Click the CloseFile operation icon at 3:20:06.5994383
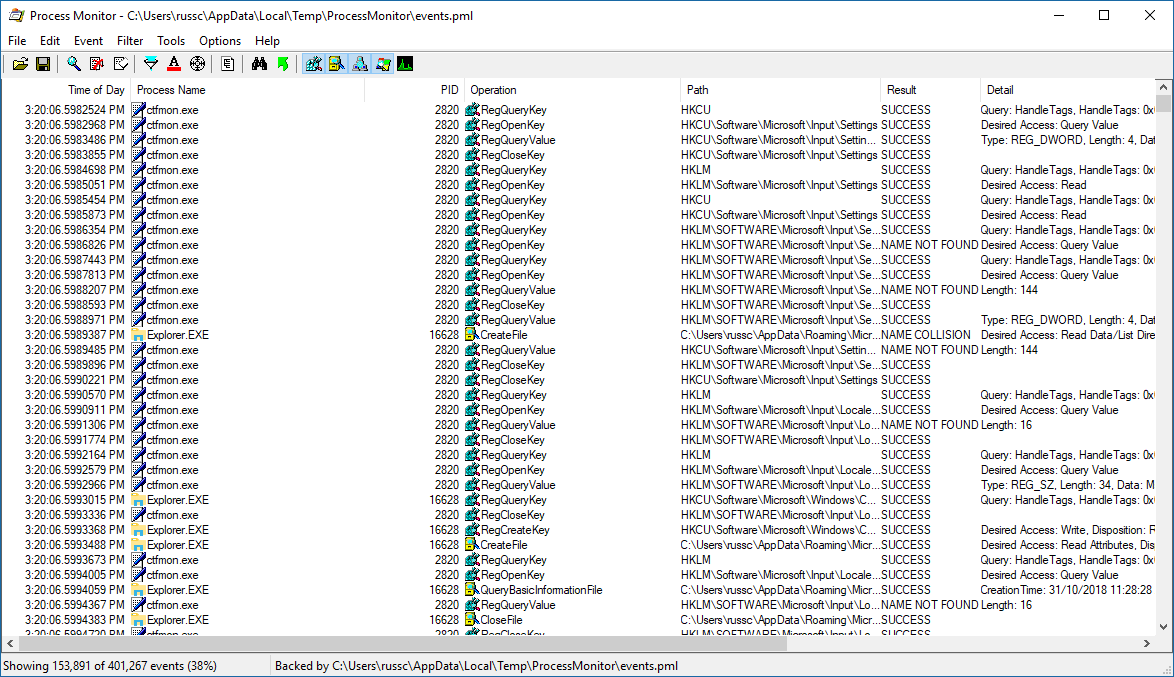The width and height of the screenshot is (1174, 677). click(x=472, y=620)
